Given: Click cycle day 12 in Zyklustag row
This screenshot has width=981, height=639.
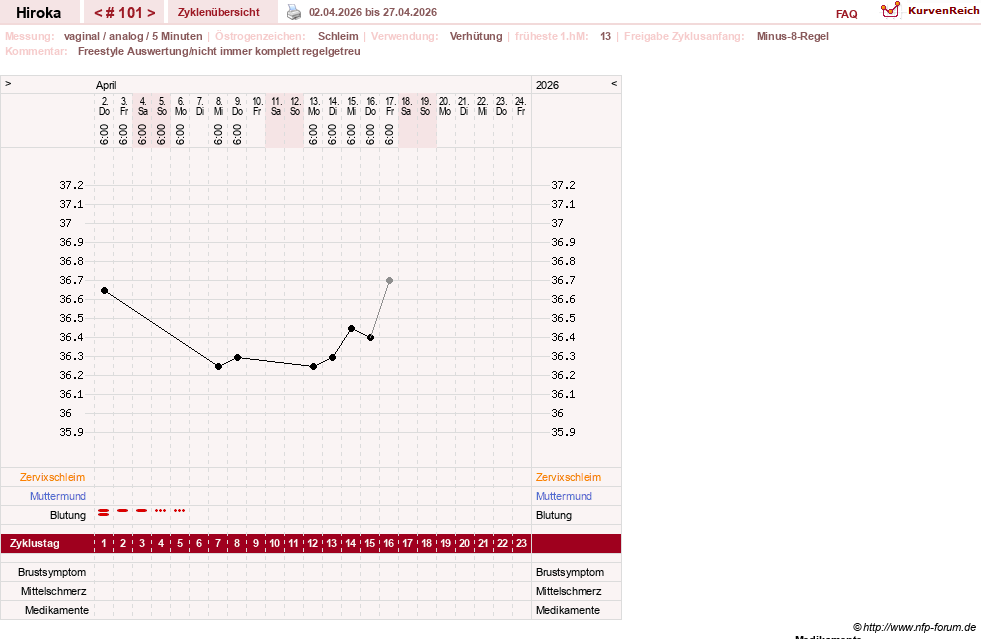Looking at the screenshot, I should coord(313,543).
